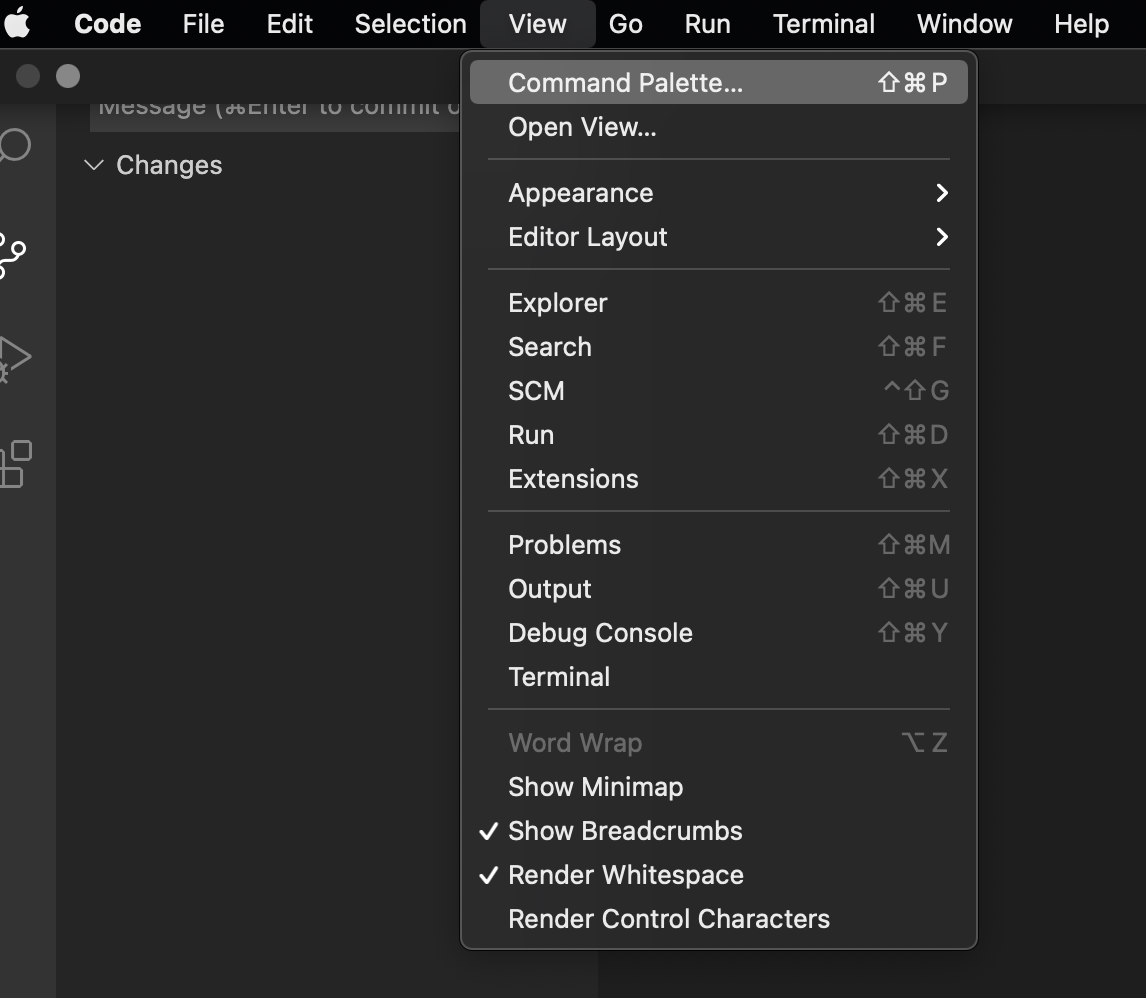
Task: Open the Code application menu
Action: click(x=107, y=24)
